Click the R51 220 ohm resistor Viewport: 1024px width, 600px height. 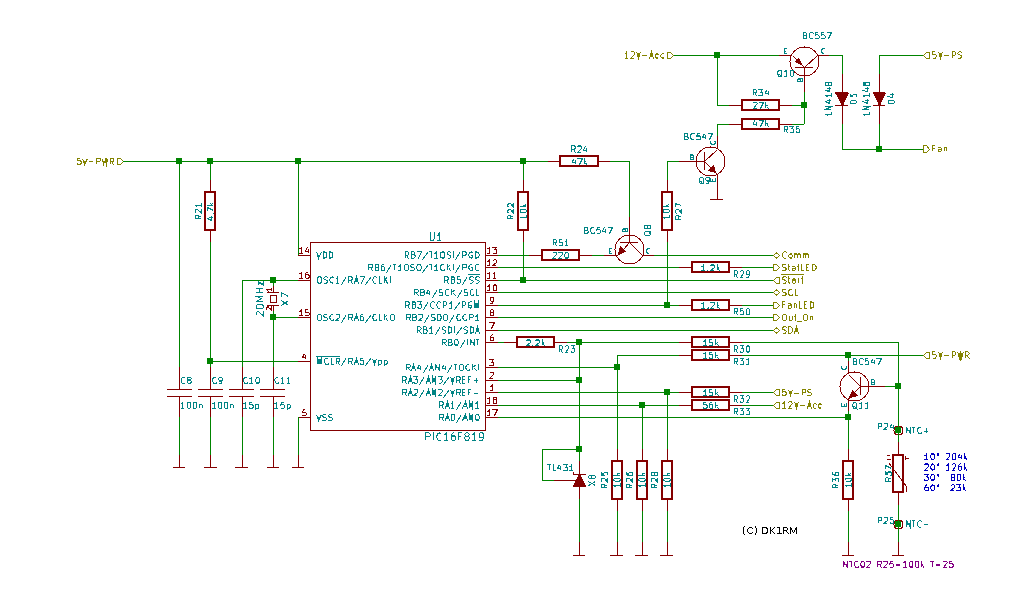click(560, 255)
